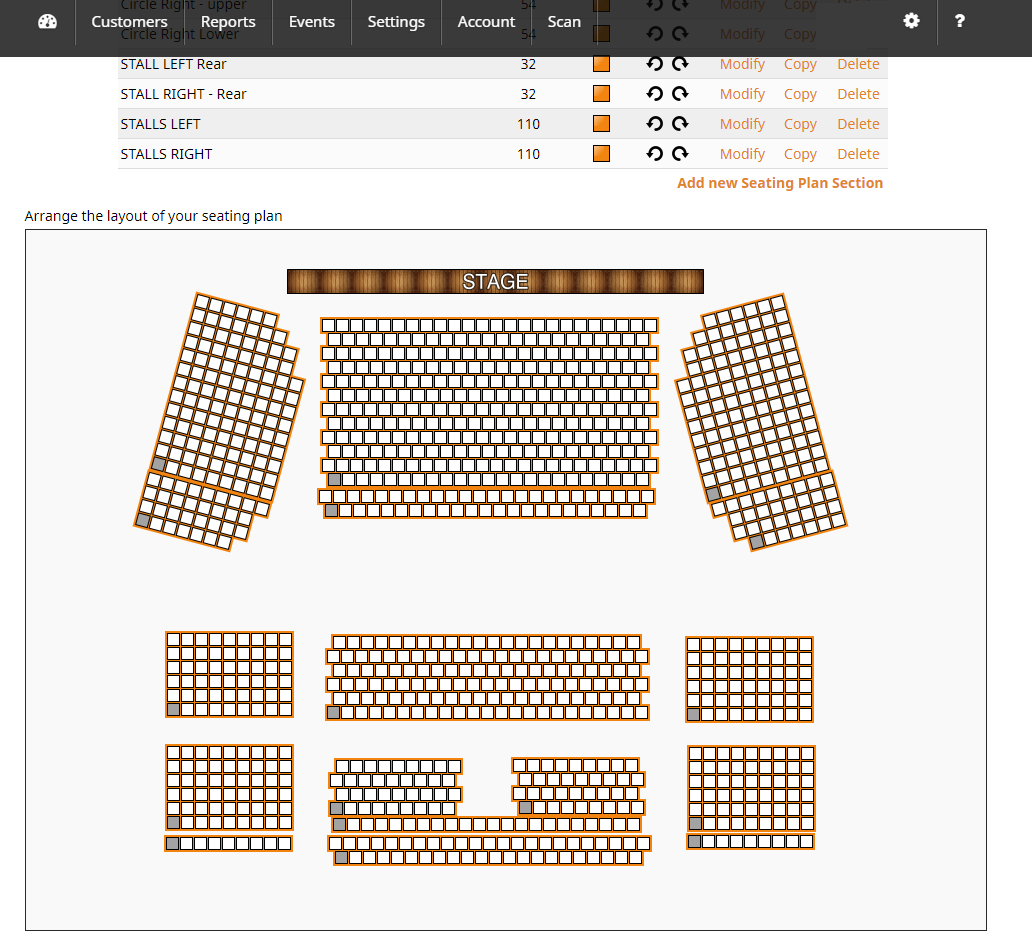Screen dimensions: 1032x939
Task: Open the Settings menu
Action: tap(396, 22)
